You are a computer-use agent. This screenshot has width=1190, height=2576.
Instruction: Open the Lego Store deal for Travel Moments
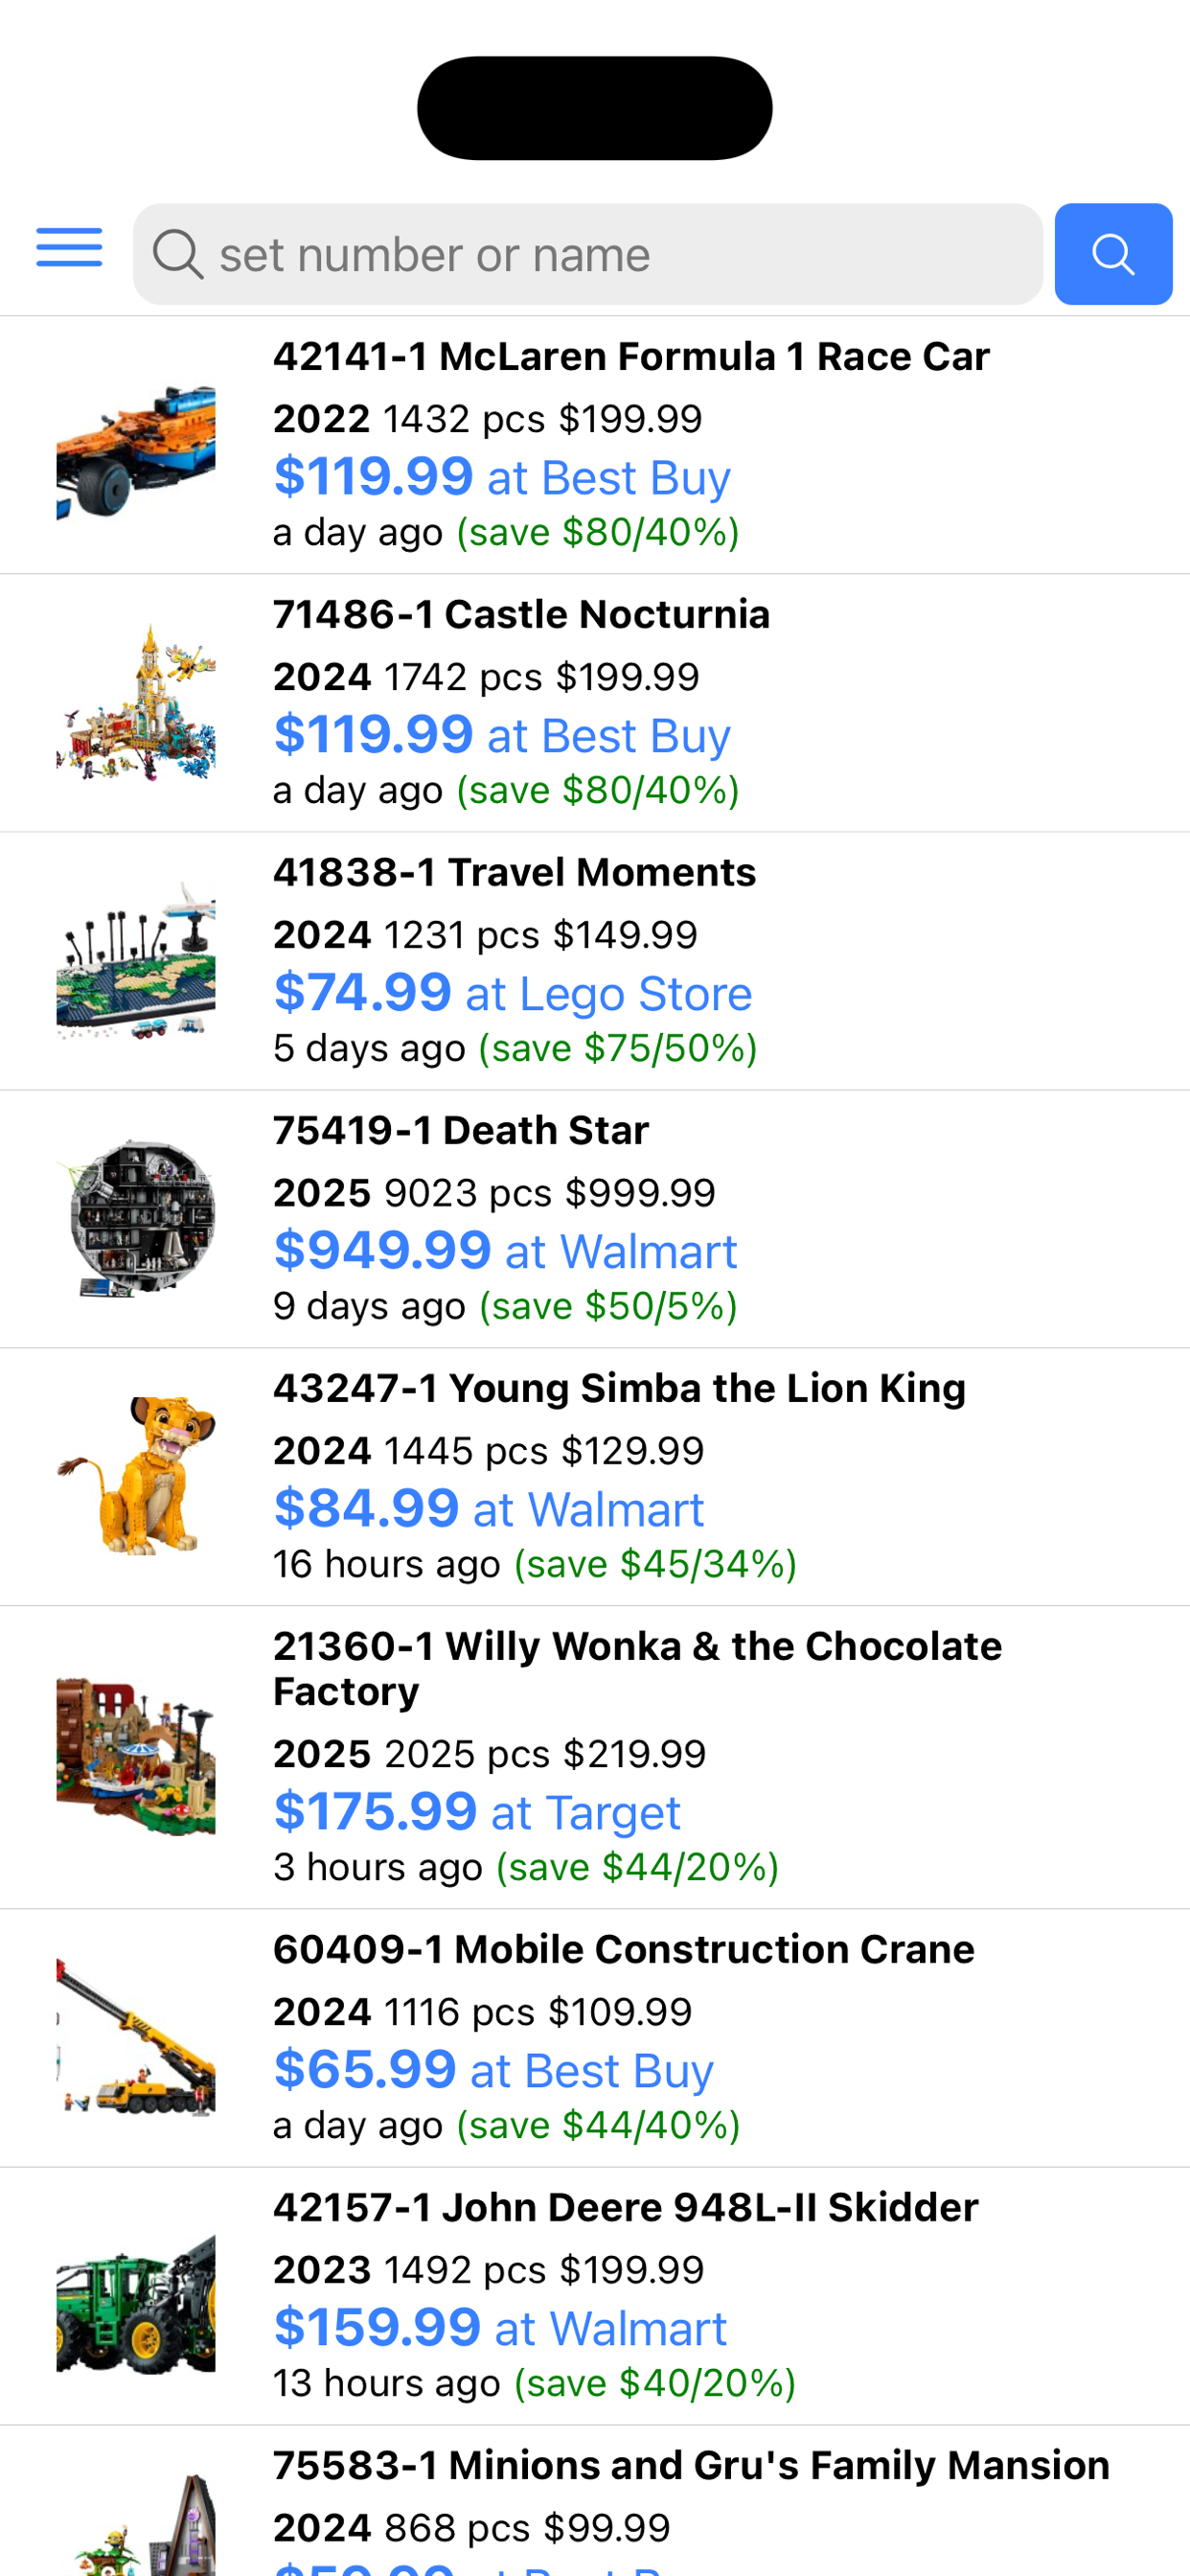(512, 993)
